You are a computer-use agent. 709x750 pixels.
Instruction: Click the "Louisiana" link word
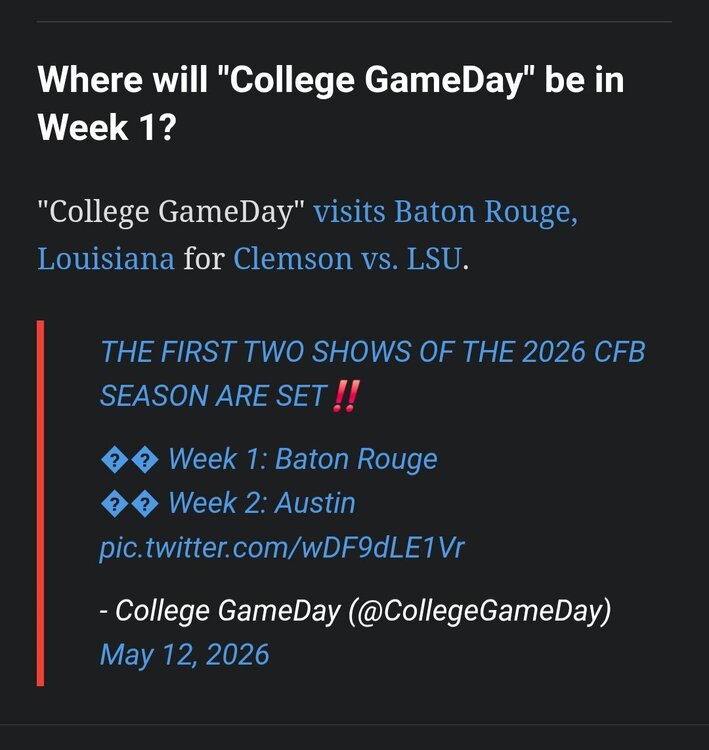(106, 259)
